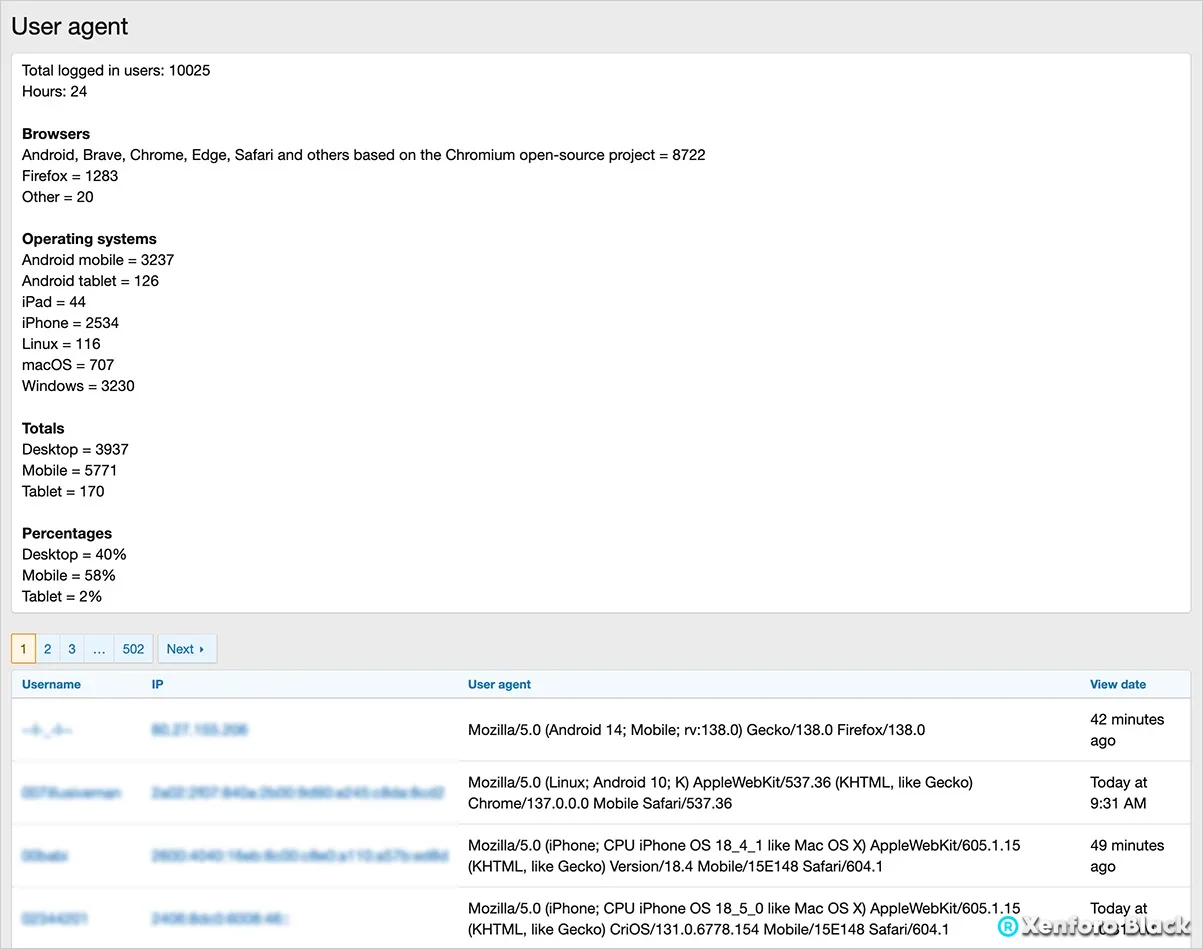This screenshot has height=949, width=1203.
Task: Click the 'macOS = 707' line
Action: [x=68, y=365]
